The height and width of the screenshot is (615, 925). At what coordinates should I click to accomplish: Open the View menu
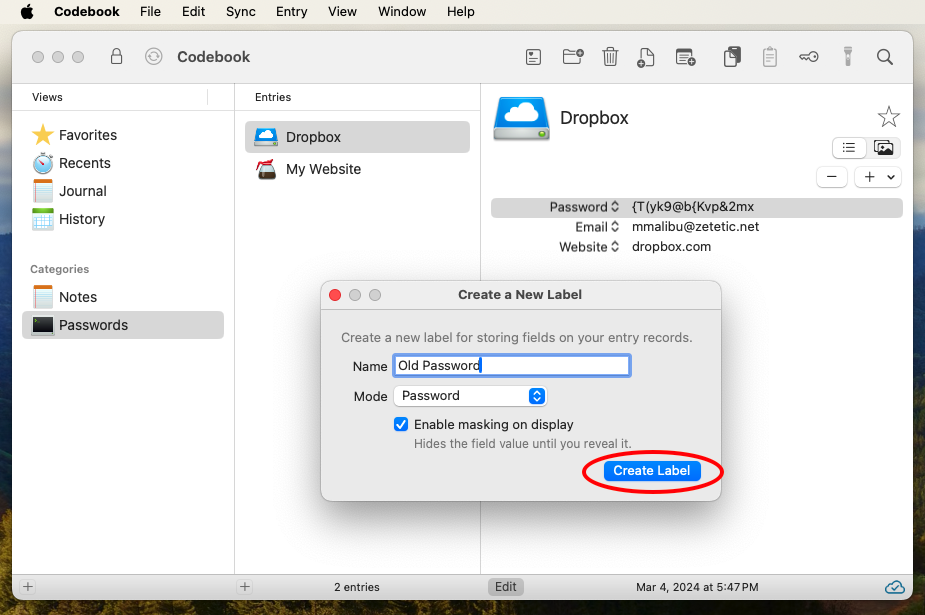pos(342,12)
